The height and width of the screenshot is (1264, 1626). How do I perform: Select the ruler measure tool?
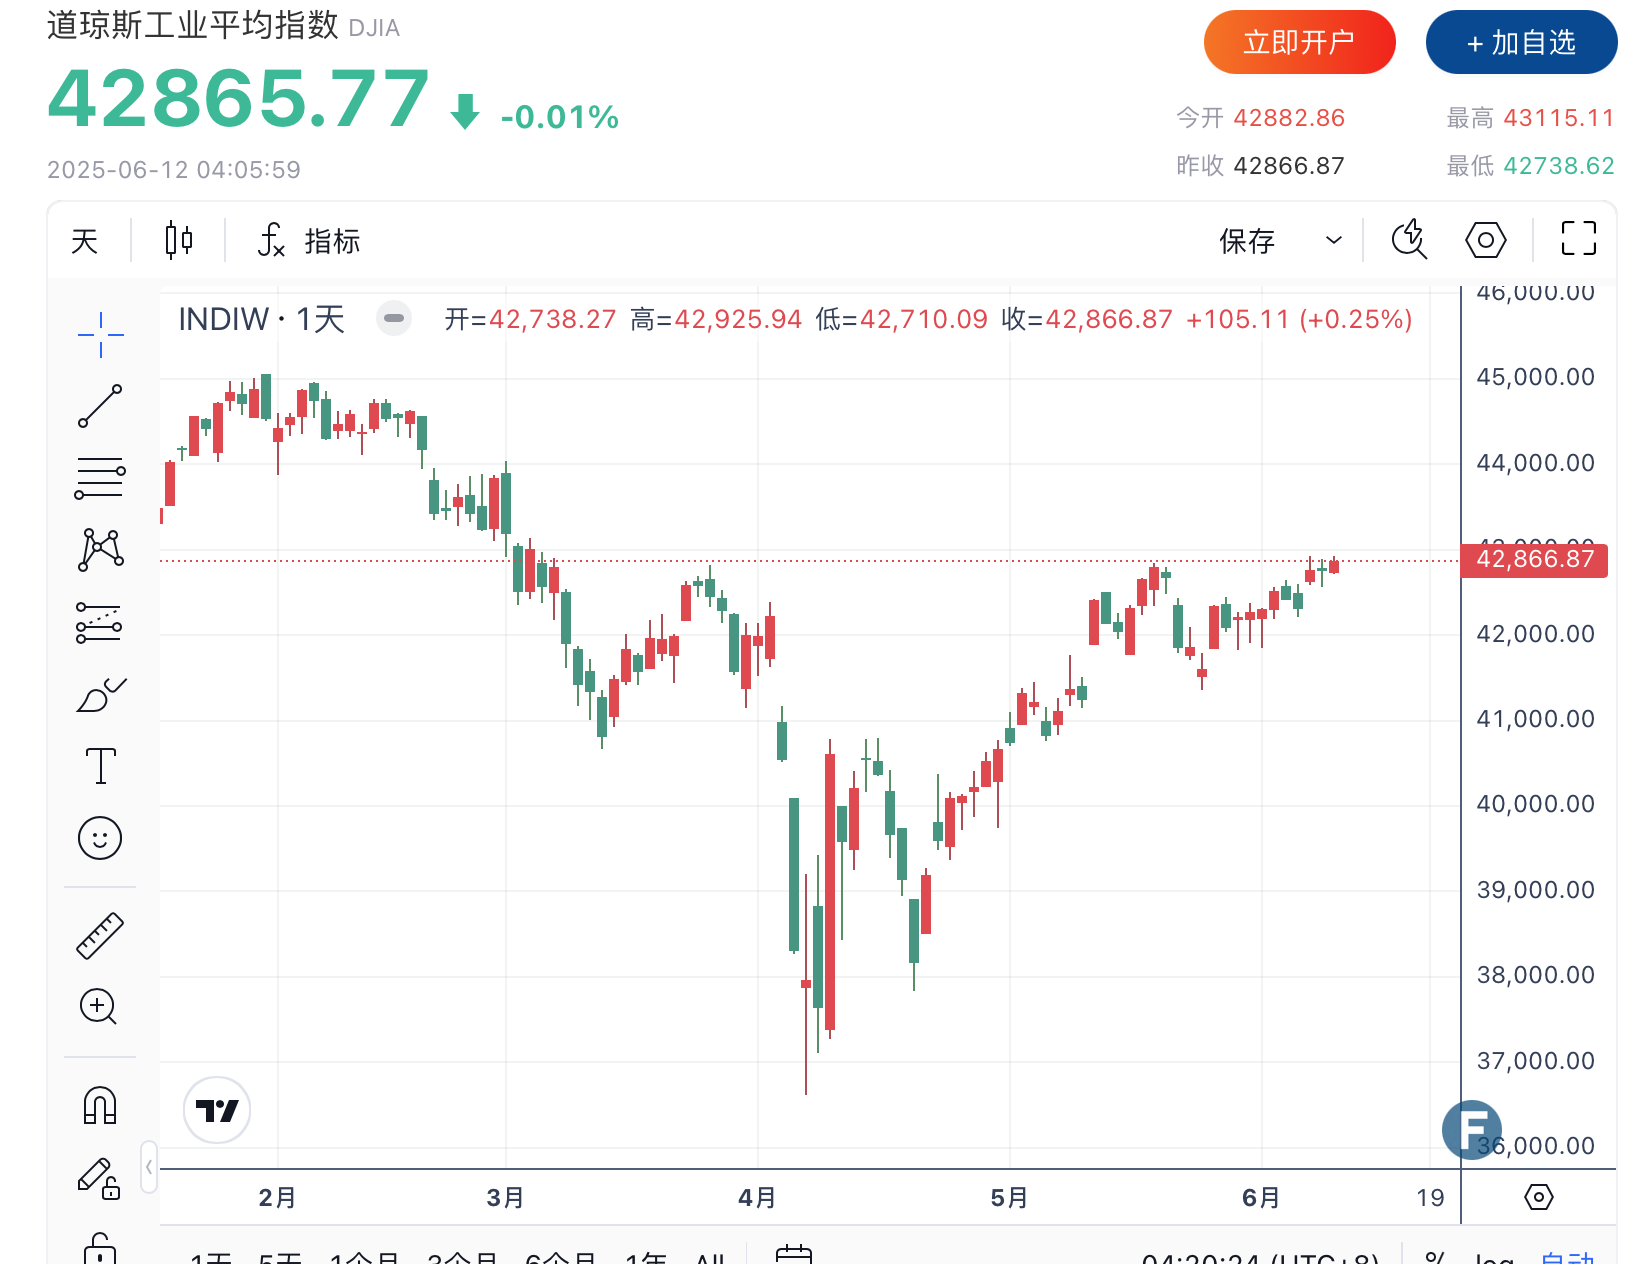[100, 936]
